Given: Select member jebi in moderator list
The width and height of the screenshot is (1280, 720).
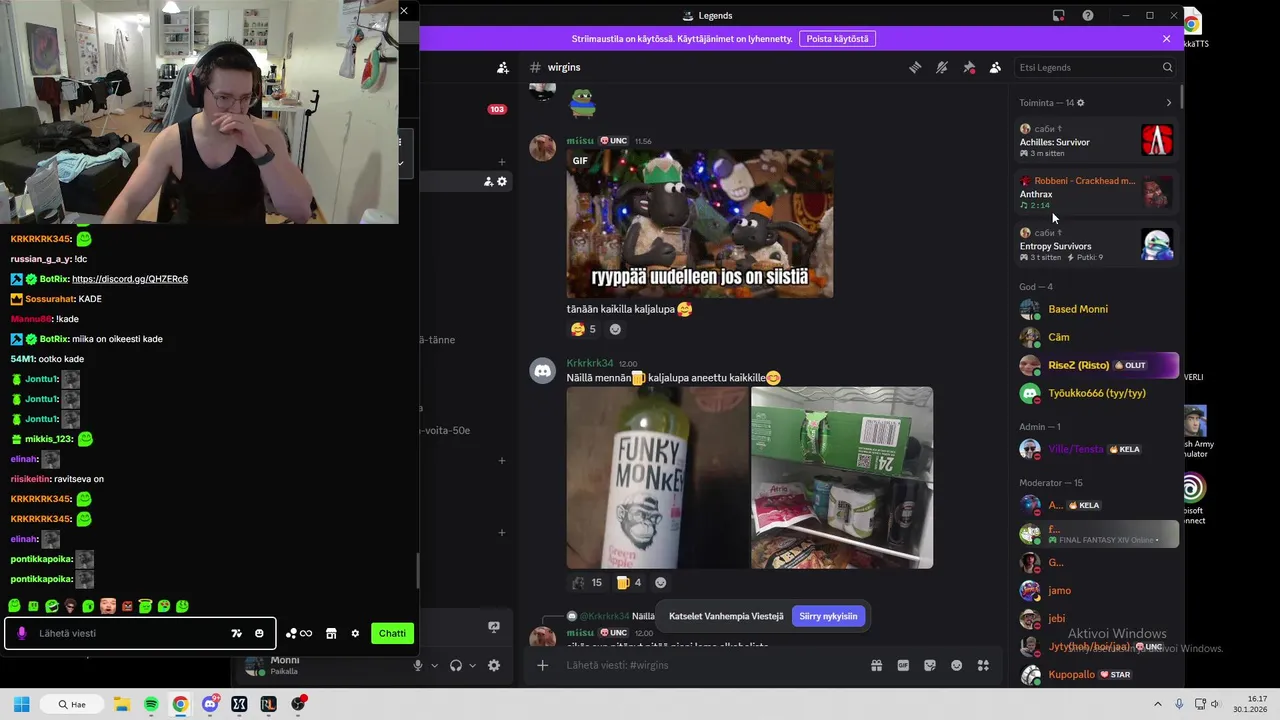Looking at the screenshot, I should coord(1096,618).
